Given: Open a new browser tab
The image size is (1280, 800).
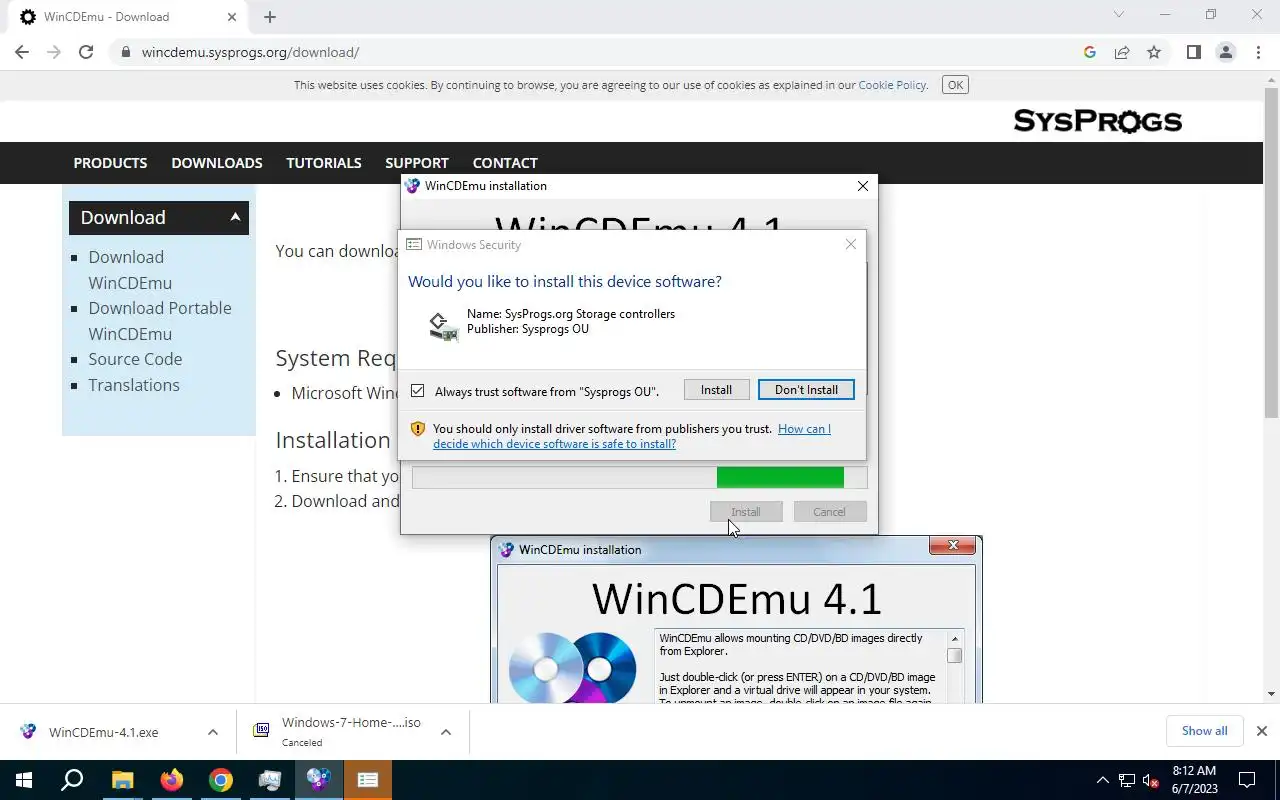Looking at the screenshot, I should tap(270, 17).
